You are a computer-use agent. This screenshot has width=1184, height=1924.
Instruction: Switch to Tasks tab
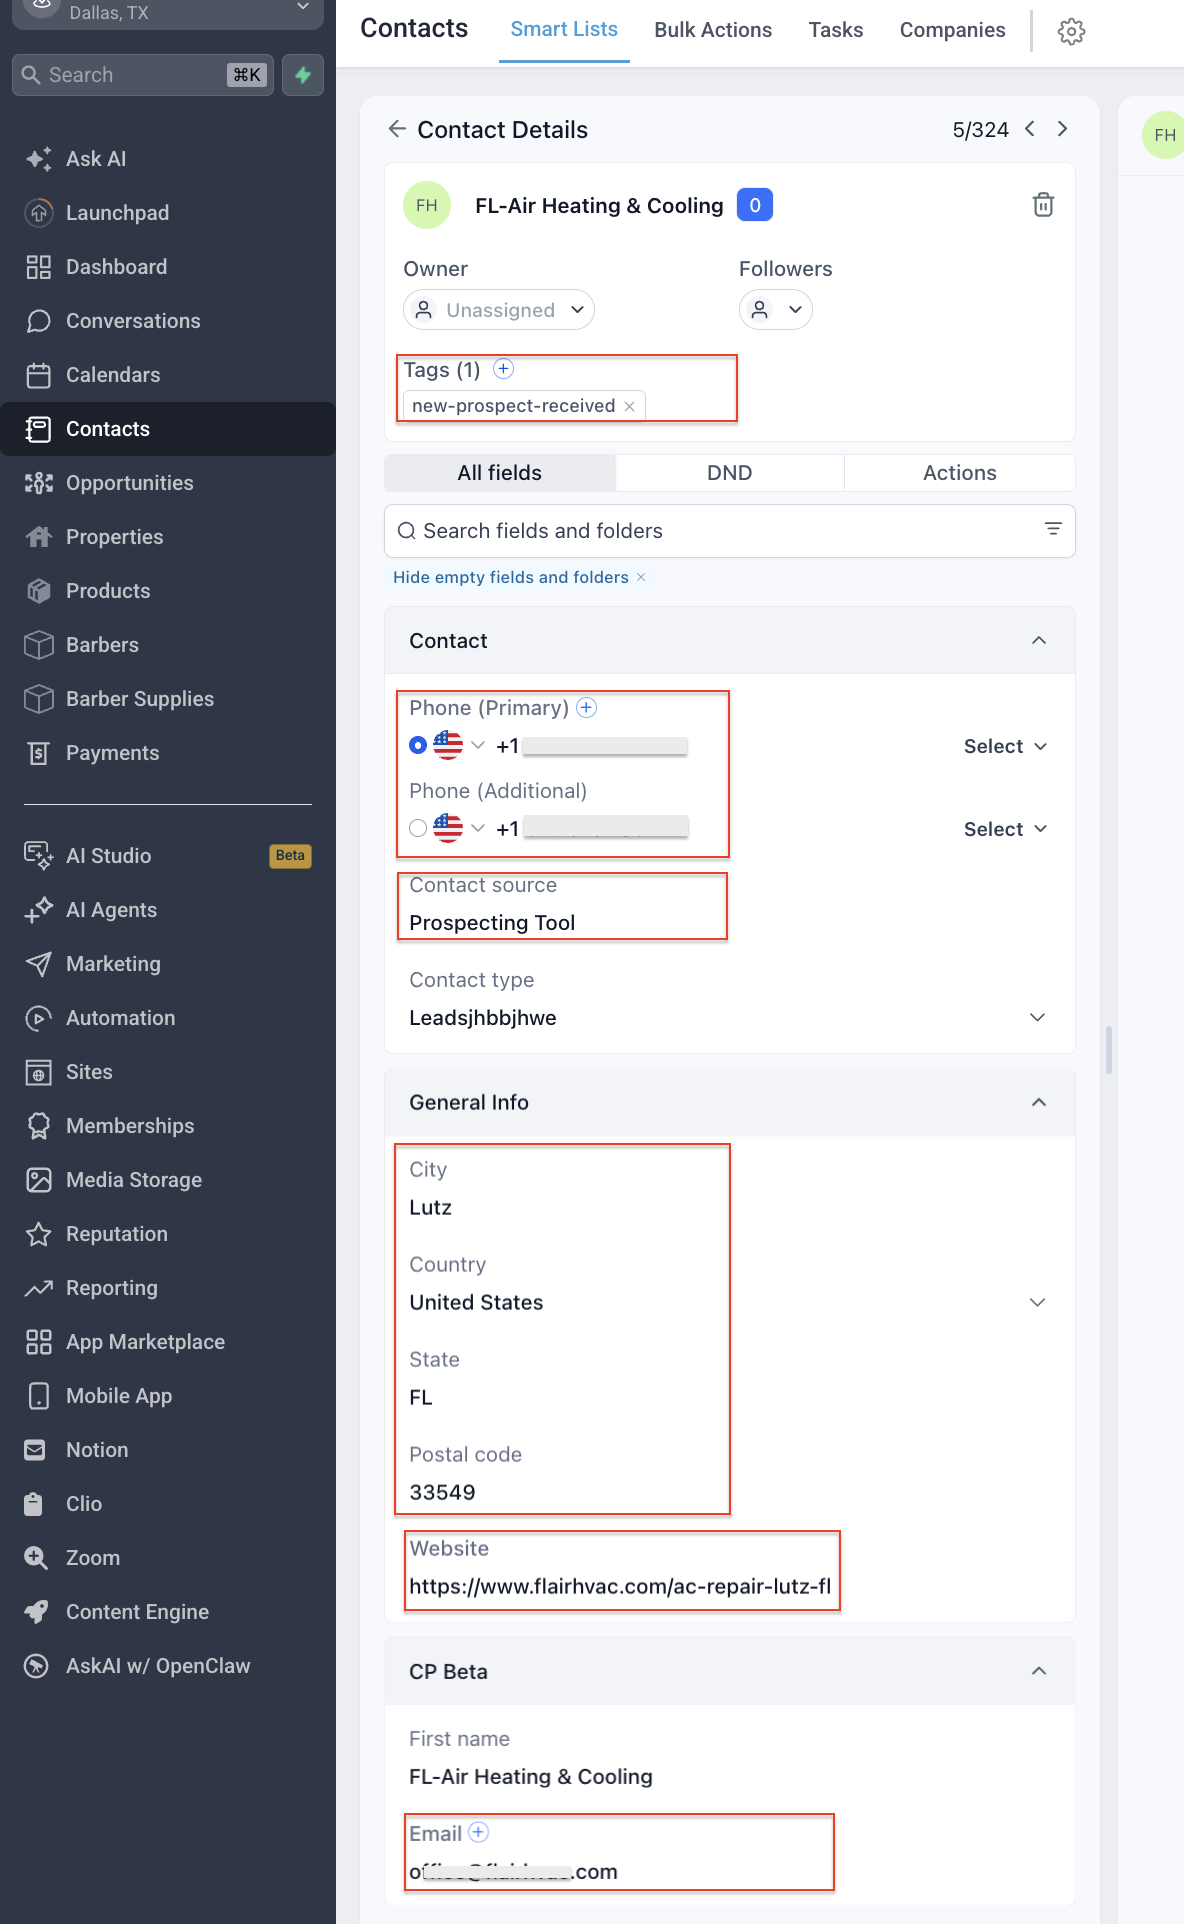tap(836, 30)
